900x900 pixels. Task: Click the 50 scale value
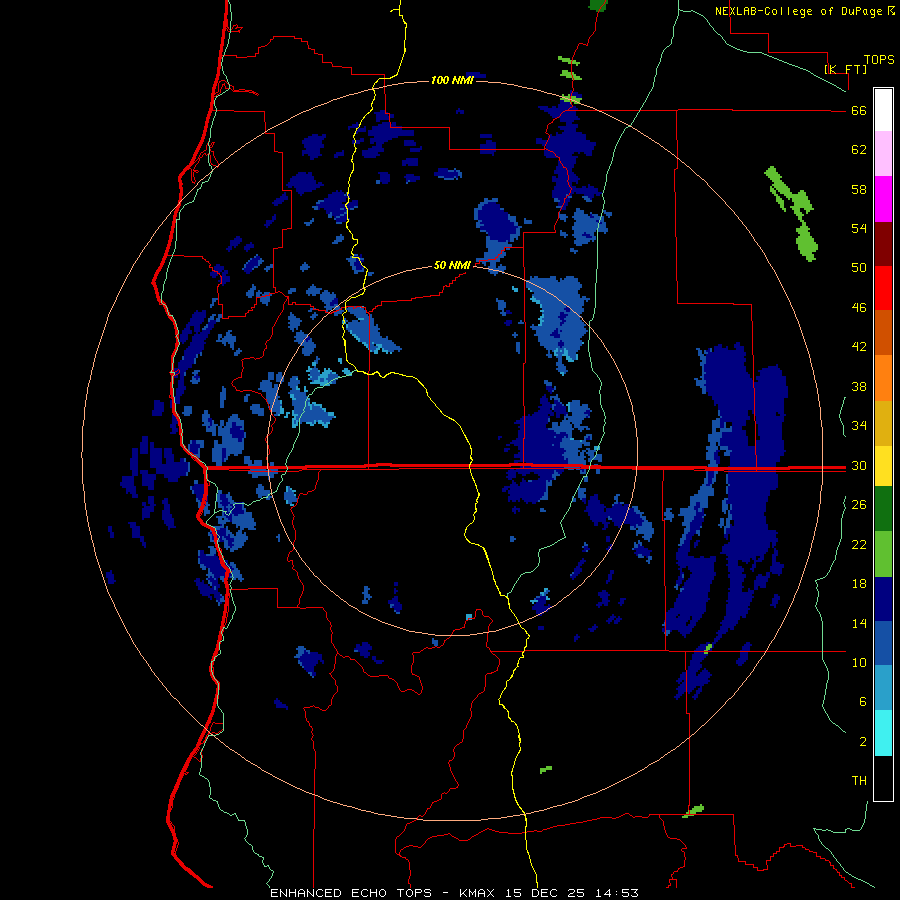(859, 268)
